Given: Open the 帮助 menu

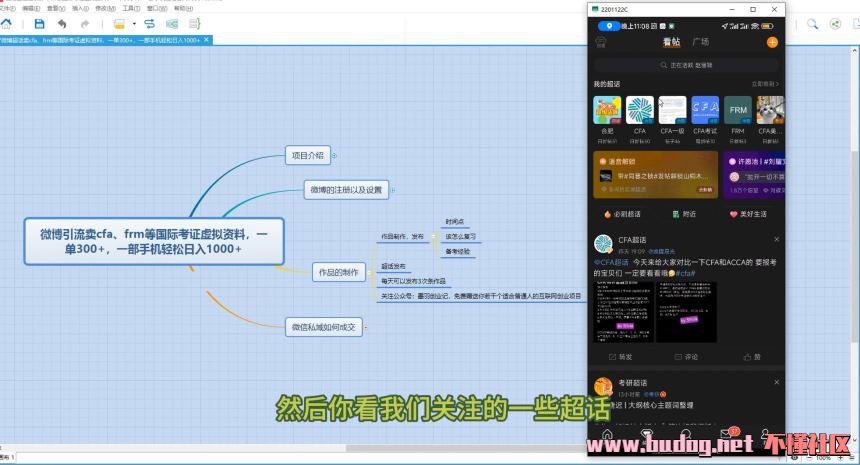Looking at the screenshot, I should click(183, 8).
